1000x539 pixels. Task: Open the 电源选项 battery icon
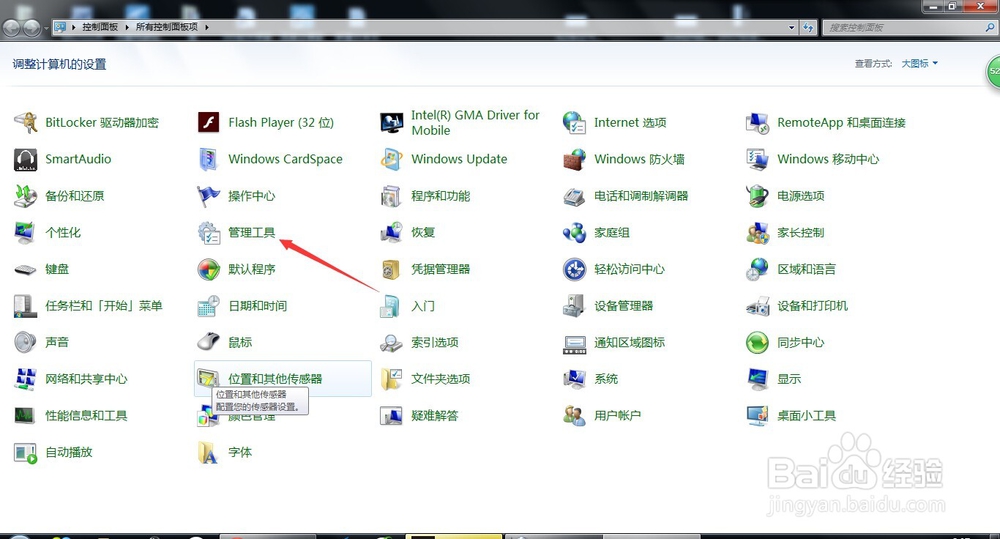pos(758,196)
